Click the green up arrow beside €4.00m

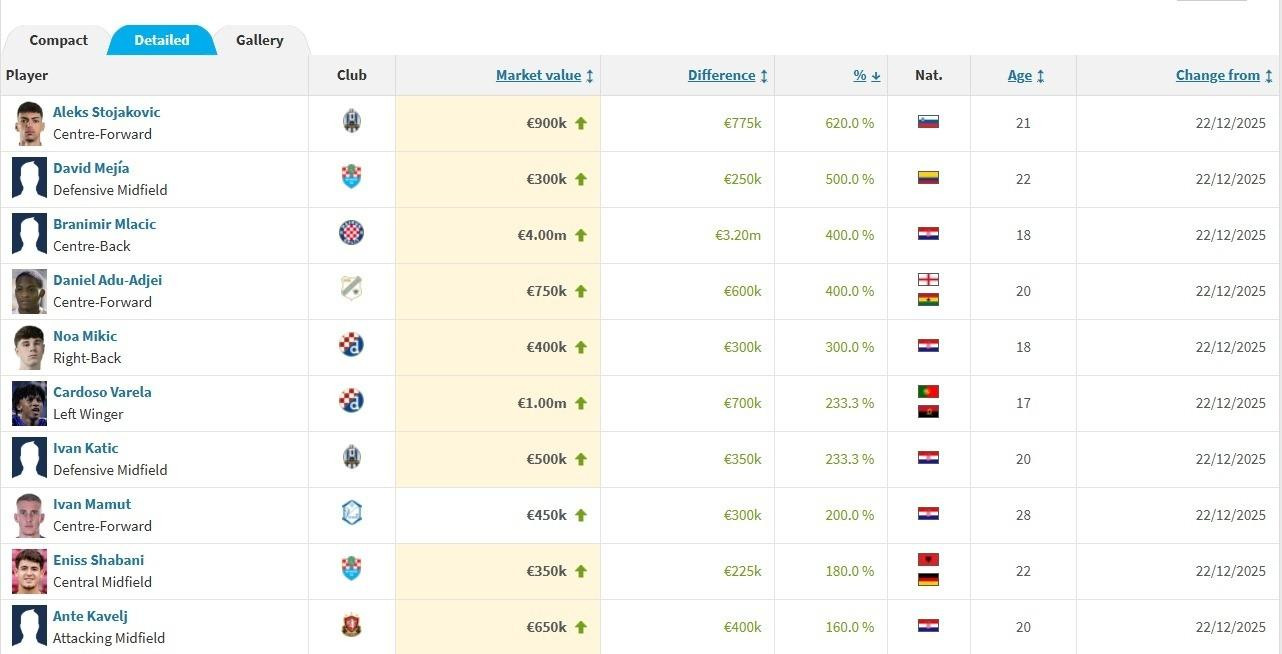581,235
